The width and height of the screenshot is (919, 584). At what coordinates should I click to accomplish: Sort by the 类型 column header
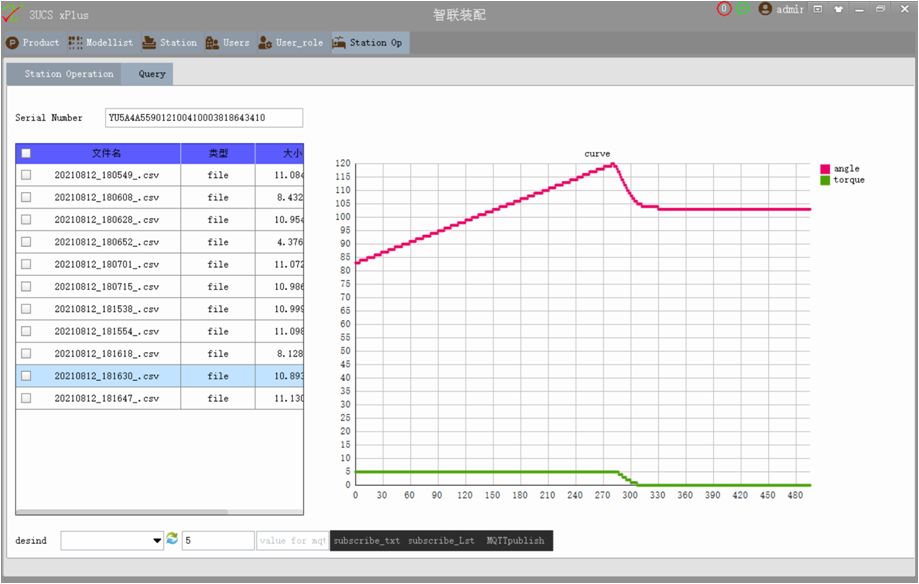coord(218,153)
